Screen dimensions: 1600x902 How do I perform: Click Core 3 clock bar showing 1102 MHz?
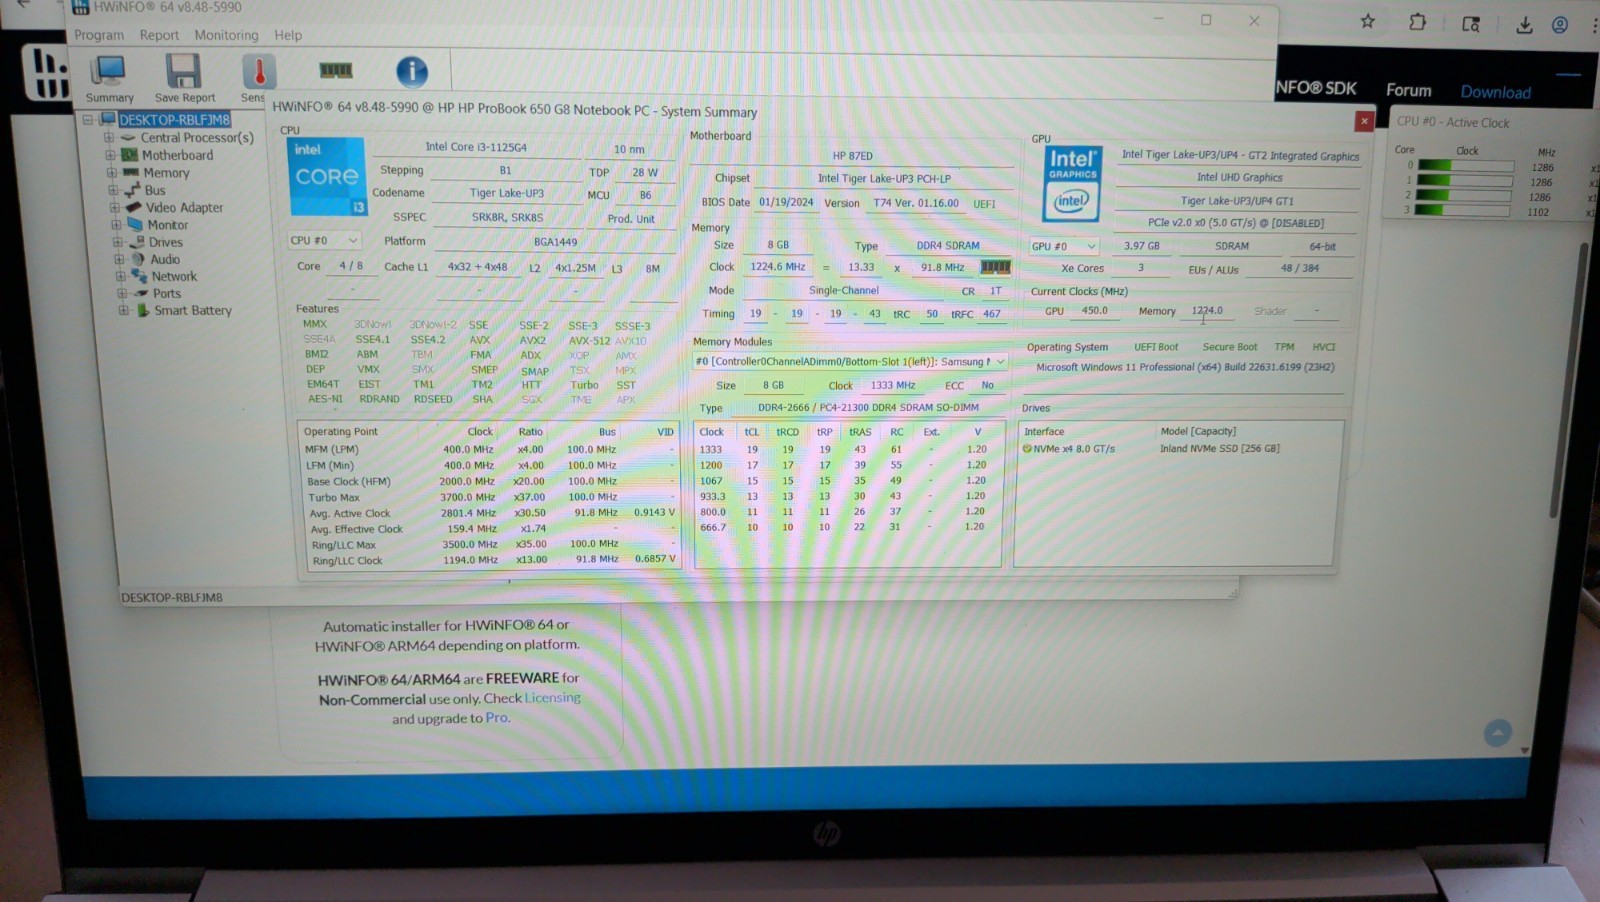click(1464, 210)
